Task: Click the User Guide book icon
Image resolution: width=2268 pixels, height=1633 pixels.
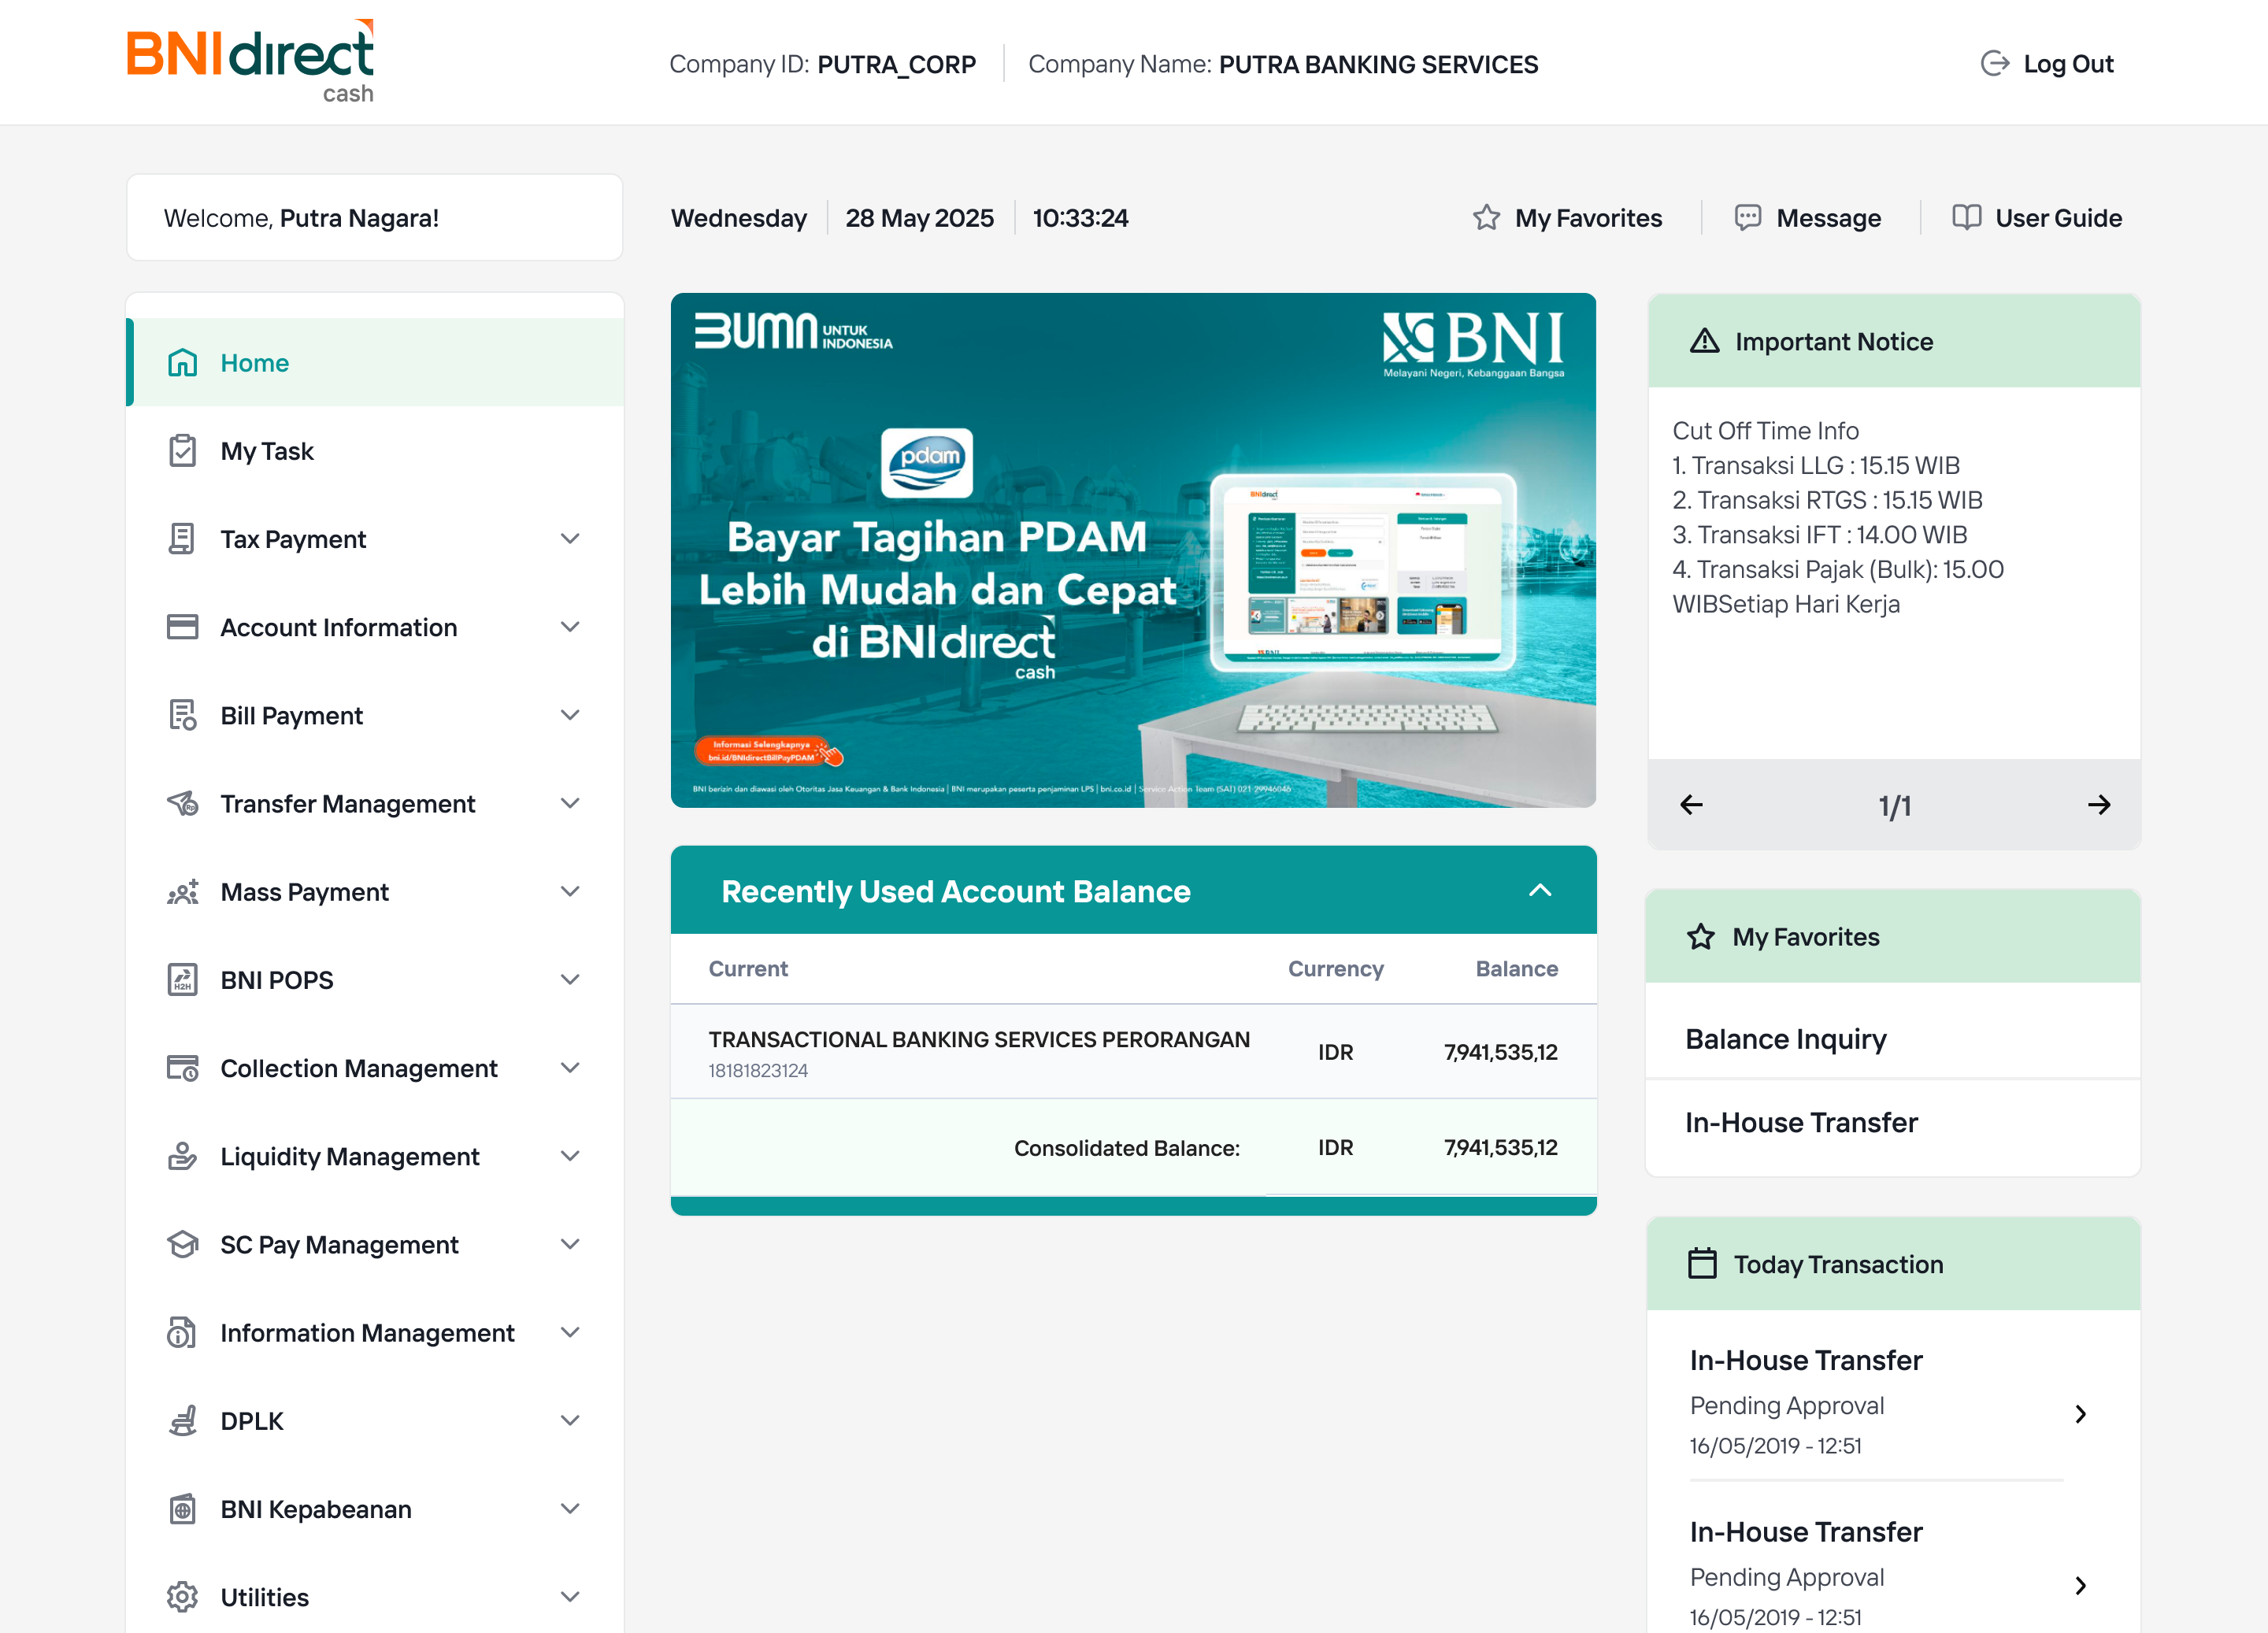Action: [1966, 217]
